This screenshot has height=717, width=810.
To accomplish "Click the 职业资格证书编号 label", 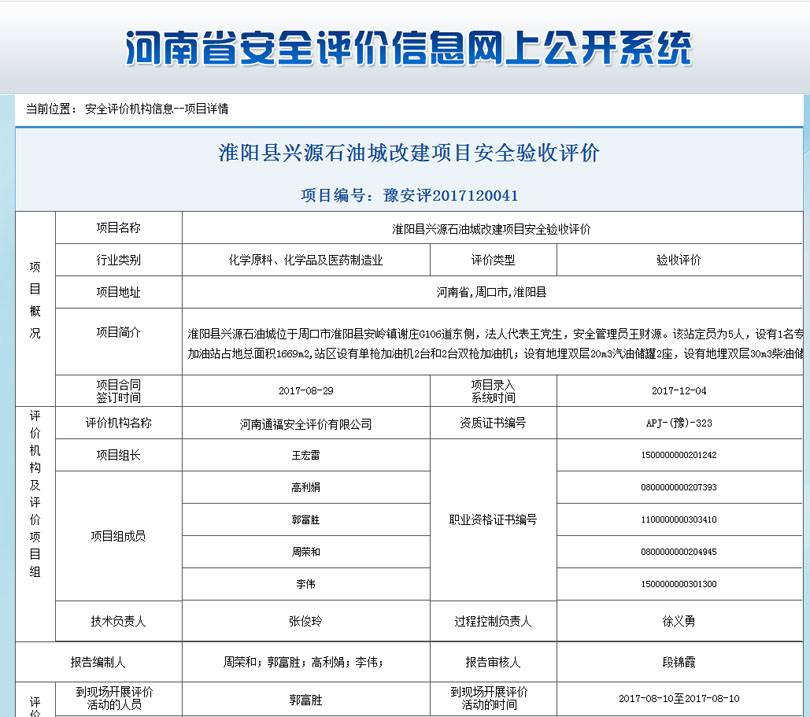I will [x=493, y=520].
